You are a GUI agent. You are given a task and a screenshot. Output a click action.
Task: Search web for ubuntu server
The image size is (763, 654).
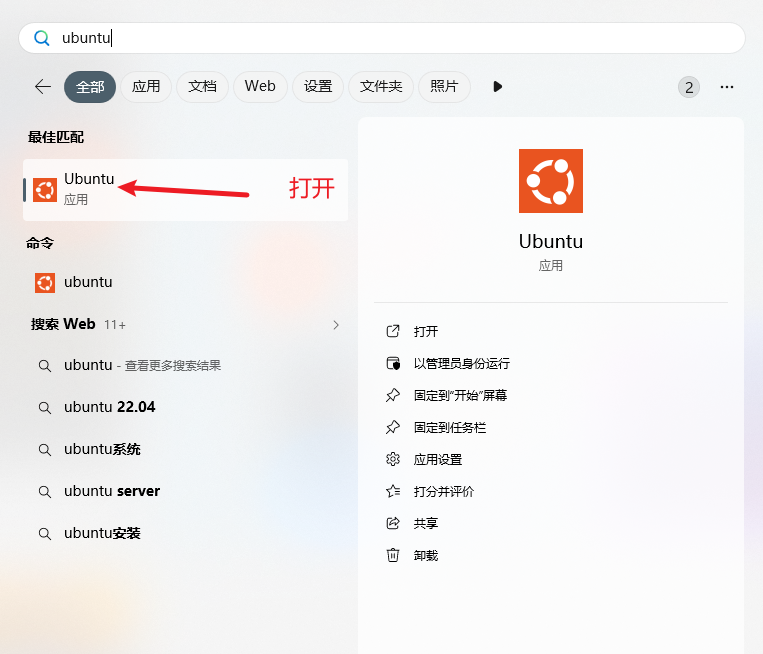point(185,491)
